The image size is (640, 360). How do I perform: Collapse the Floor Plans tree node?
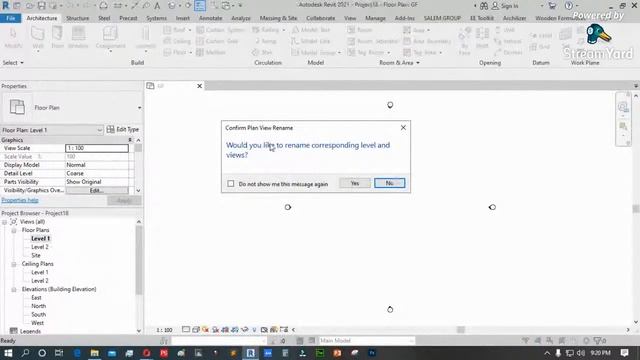[x=14, y=231]
